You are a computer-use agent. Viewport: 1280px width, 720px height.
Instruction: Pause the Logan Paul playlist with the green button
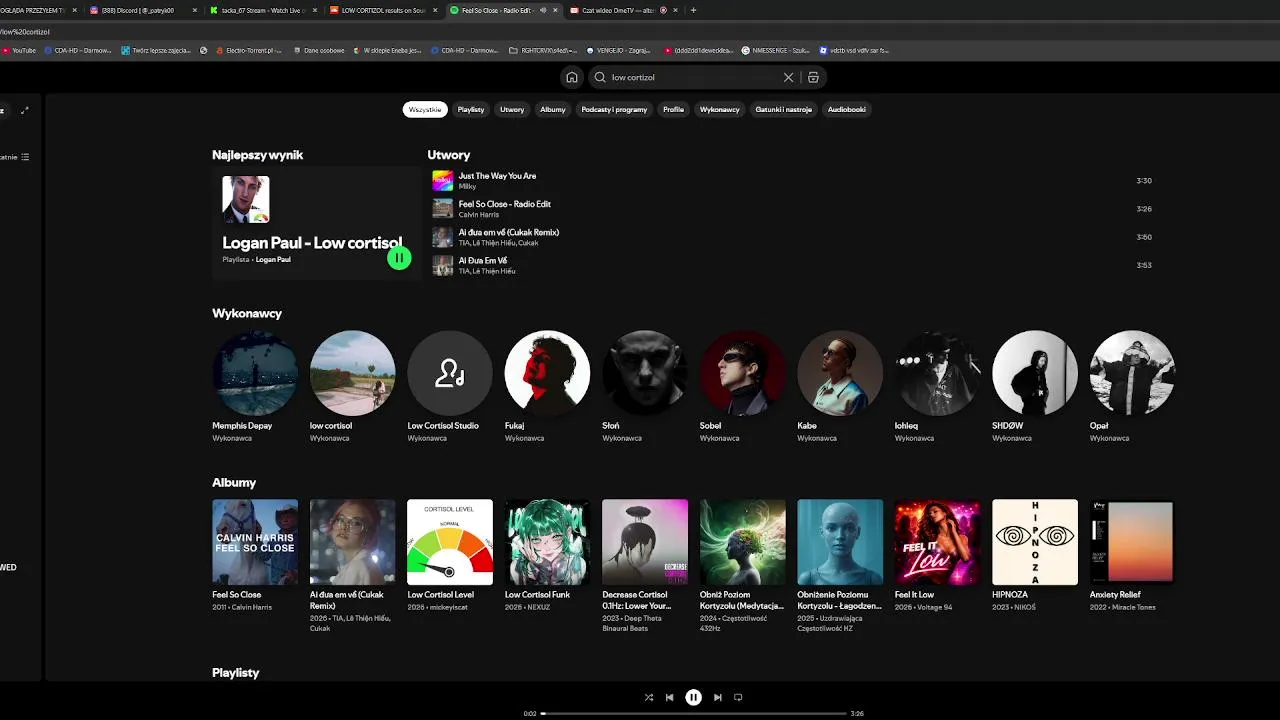click(x=399, y=258)
